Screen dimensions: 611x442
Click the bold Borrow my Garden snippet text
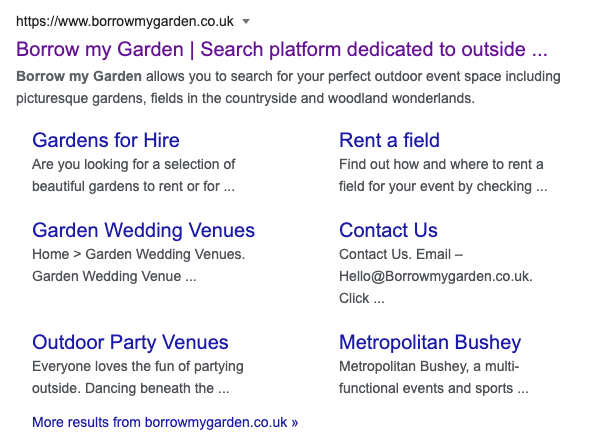(x=79, y=76)
